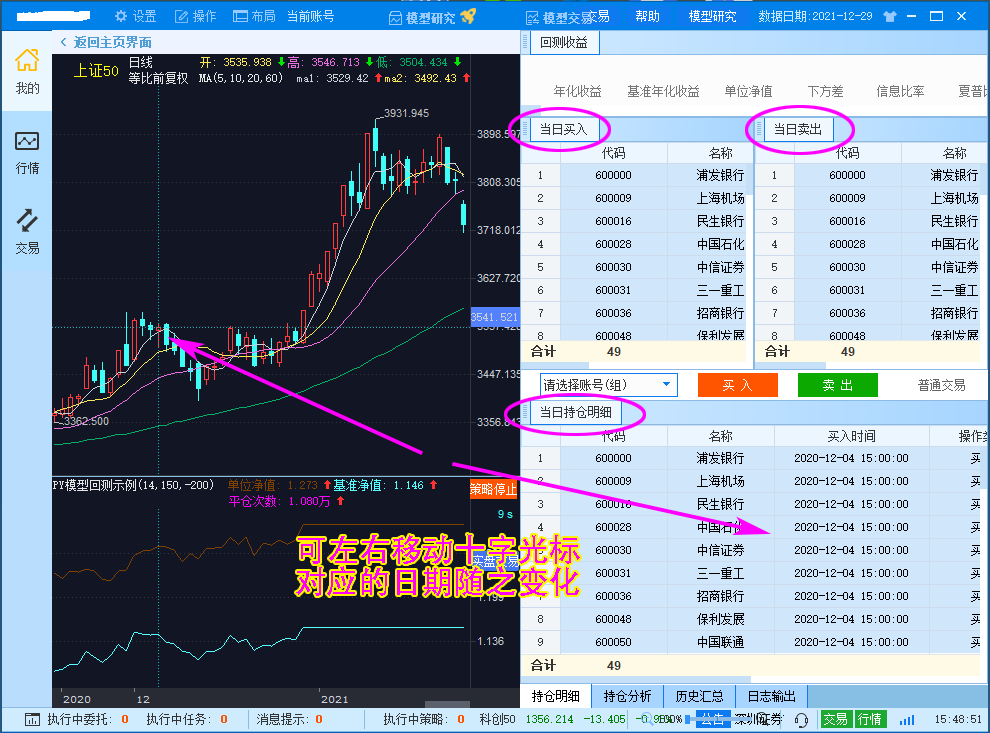Click the headset support icon in status bar
The height and width of the screenshot is (733, 990).
(x=801, y=719)
